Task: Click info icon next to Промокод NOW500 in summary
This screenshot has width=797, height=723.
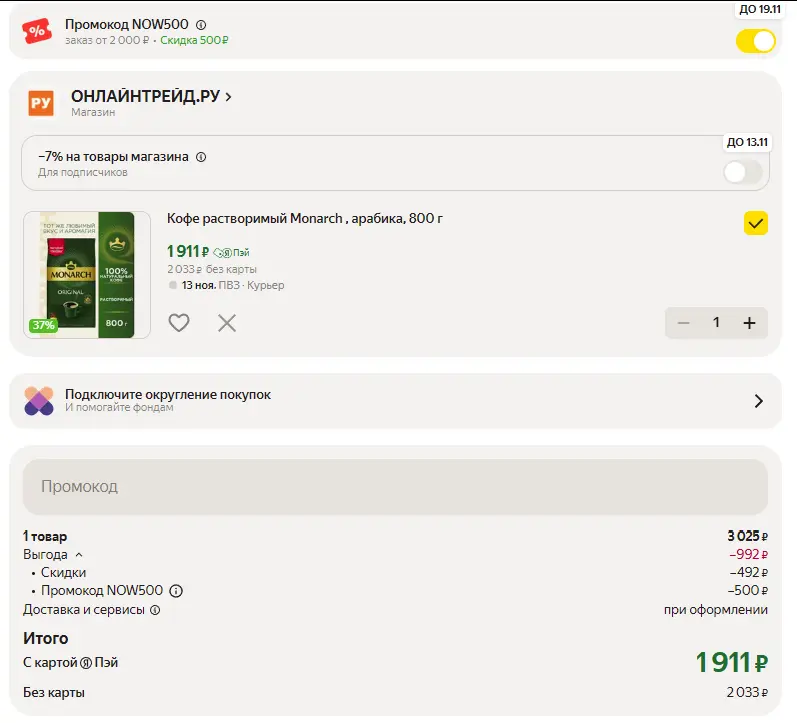Action: tap(176, 591)
